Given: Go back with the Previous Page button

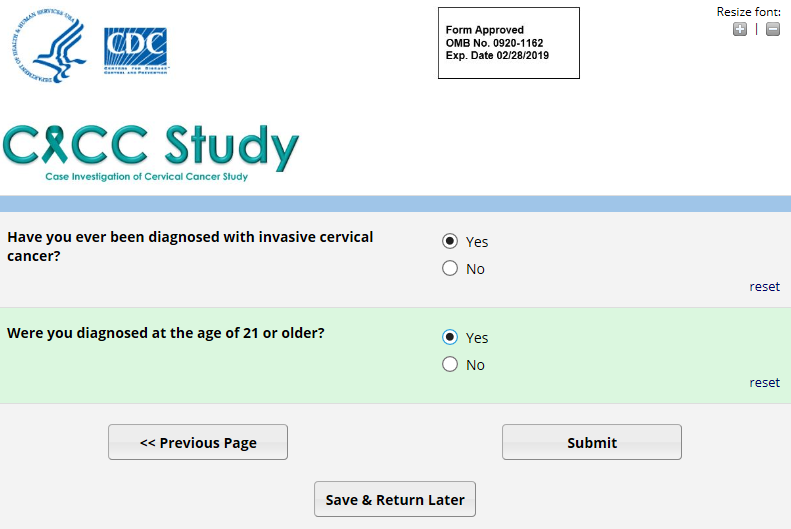Looking at the screenshot, I should (198, 442).
